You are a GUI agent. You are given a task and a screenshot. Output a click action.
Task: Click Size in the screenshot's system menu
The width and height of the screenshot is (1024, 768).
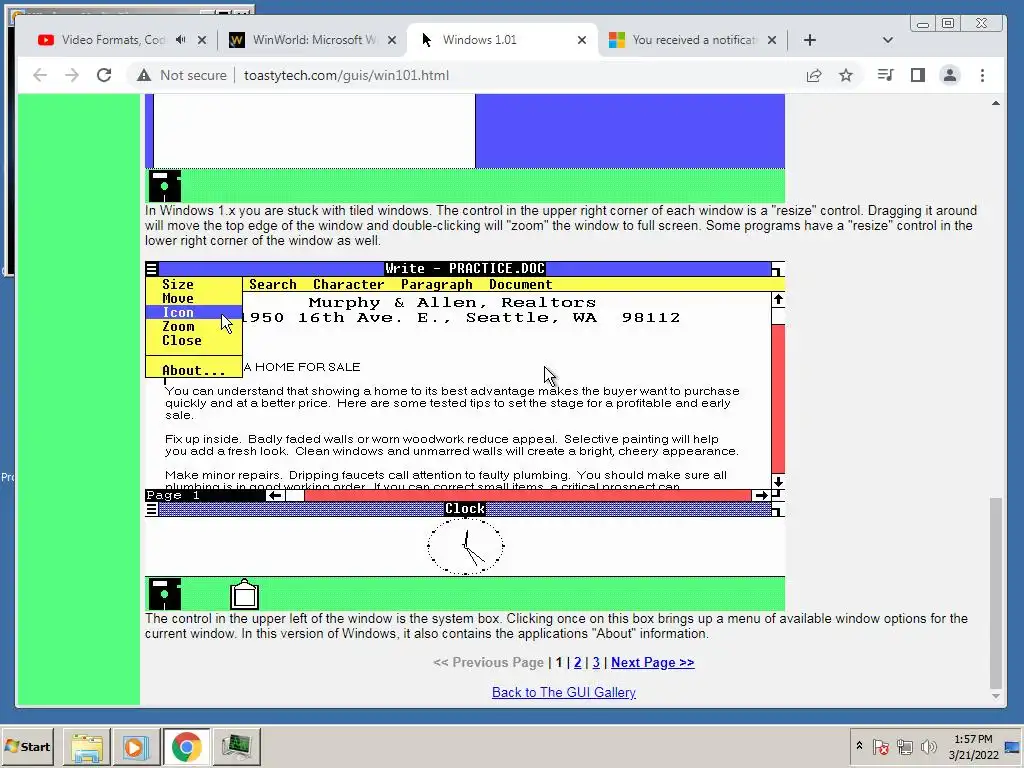click(x=178, y=284)
